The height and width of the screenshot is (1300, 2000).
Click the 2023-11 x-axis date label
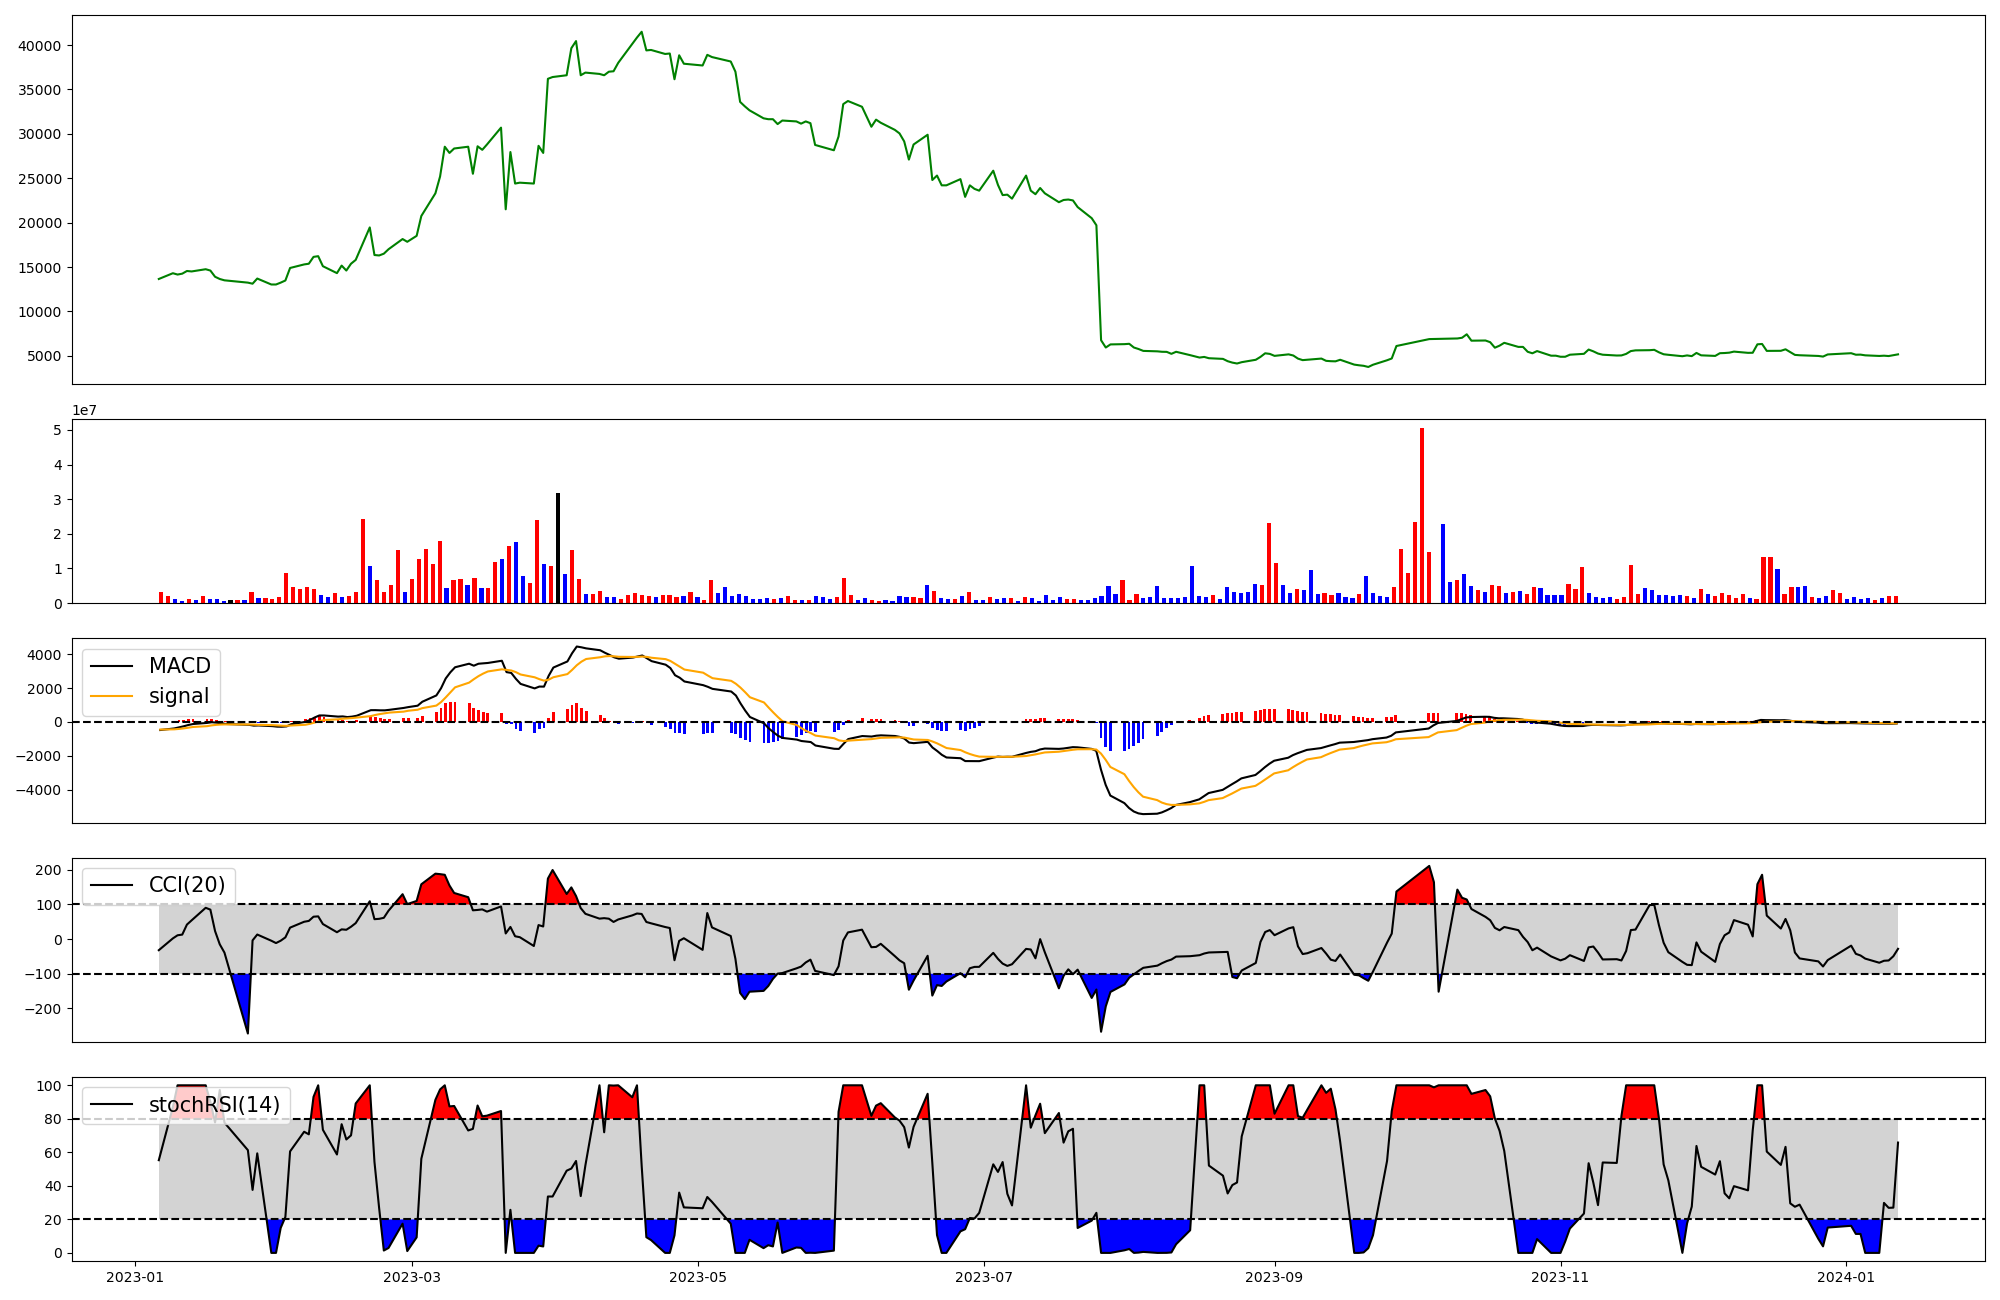click(1560, 1277)
